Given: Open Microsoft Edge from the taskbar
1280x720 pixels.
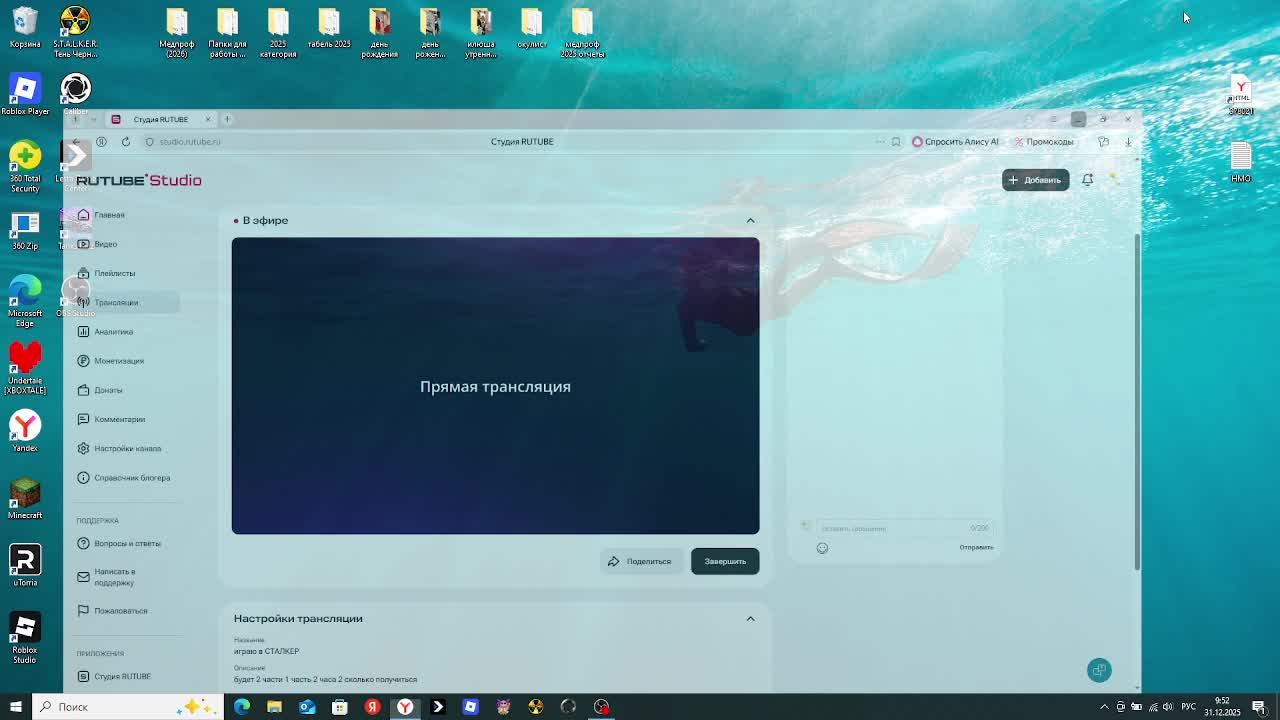Looking at the screenshot, I should (242, 707).
